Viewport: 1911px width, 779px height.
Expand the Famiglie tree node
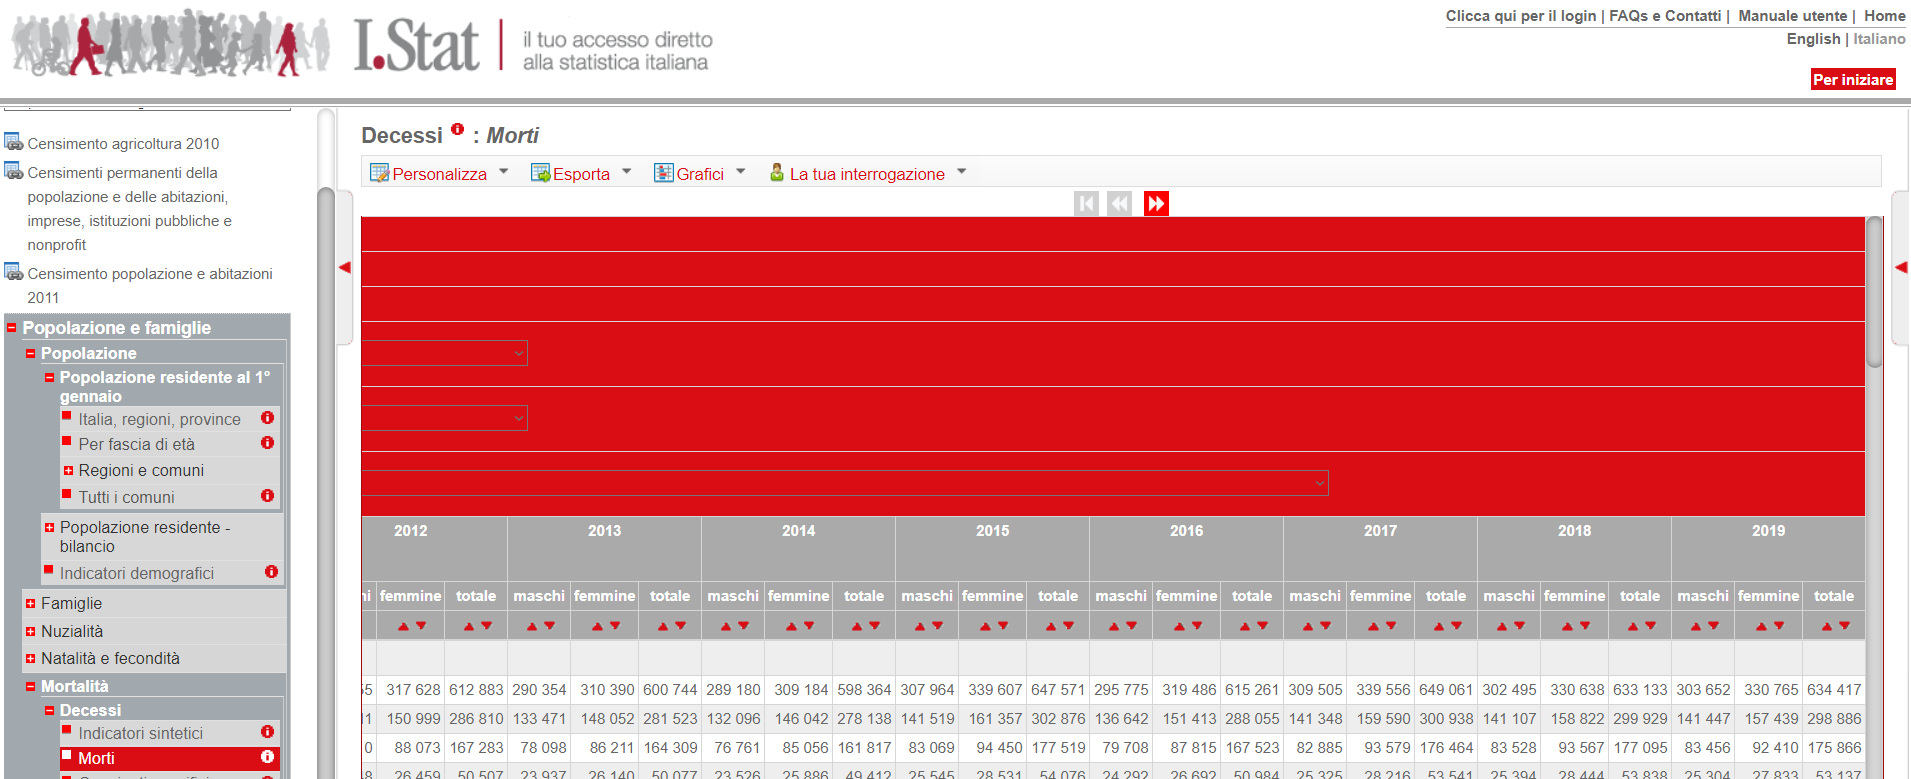[x=31, y=604]
